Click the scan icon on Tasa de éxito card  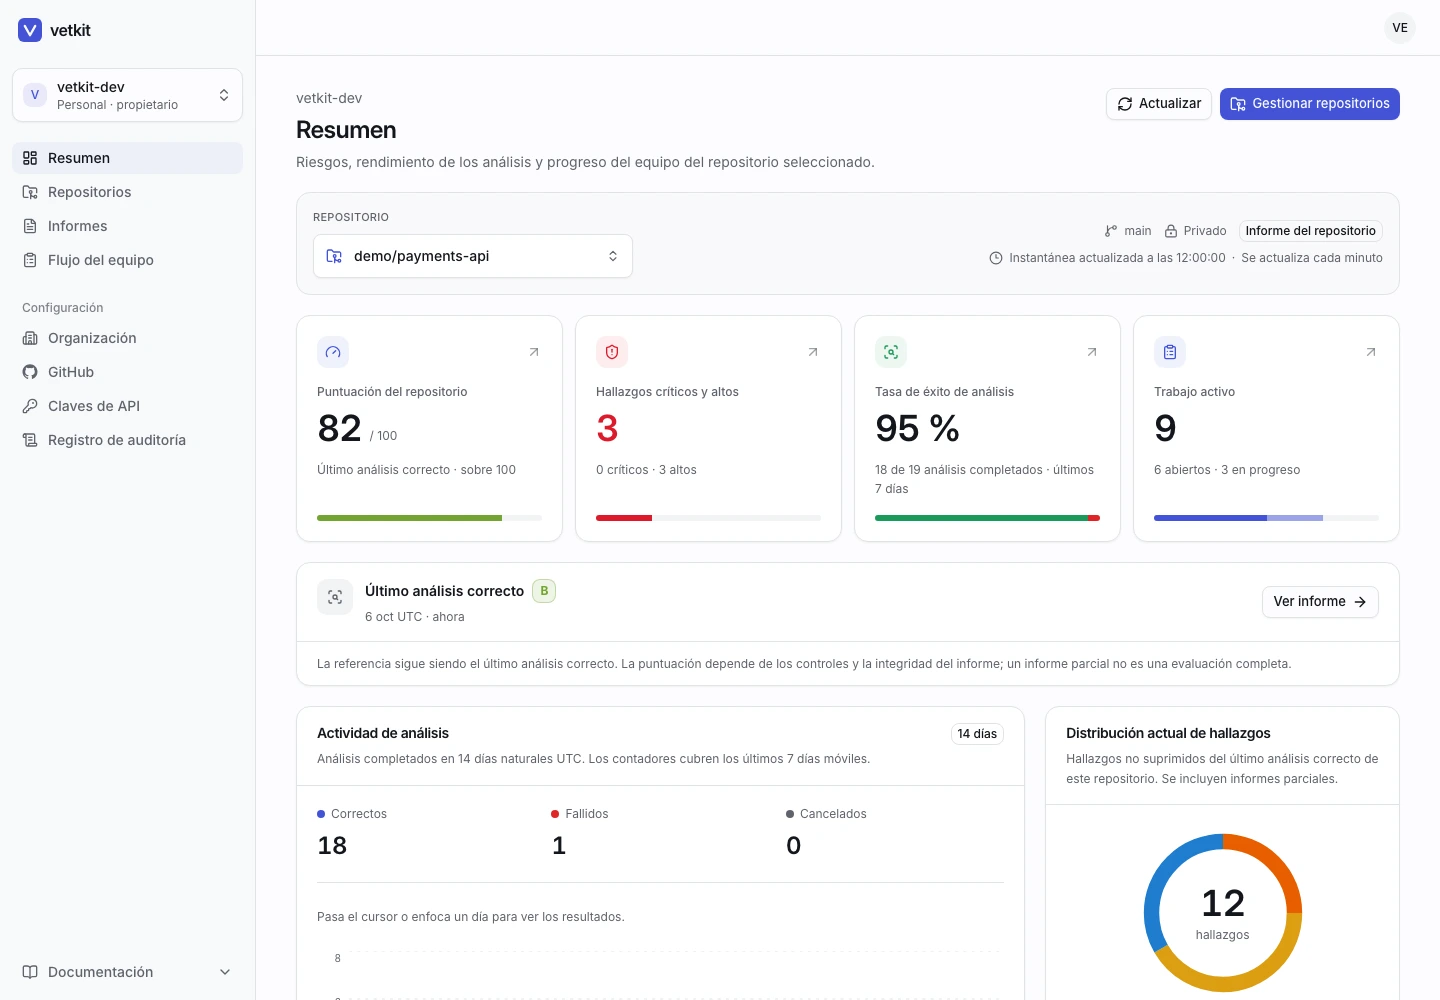click(x=891, y=352)
